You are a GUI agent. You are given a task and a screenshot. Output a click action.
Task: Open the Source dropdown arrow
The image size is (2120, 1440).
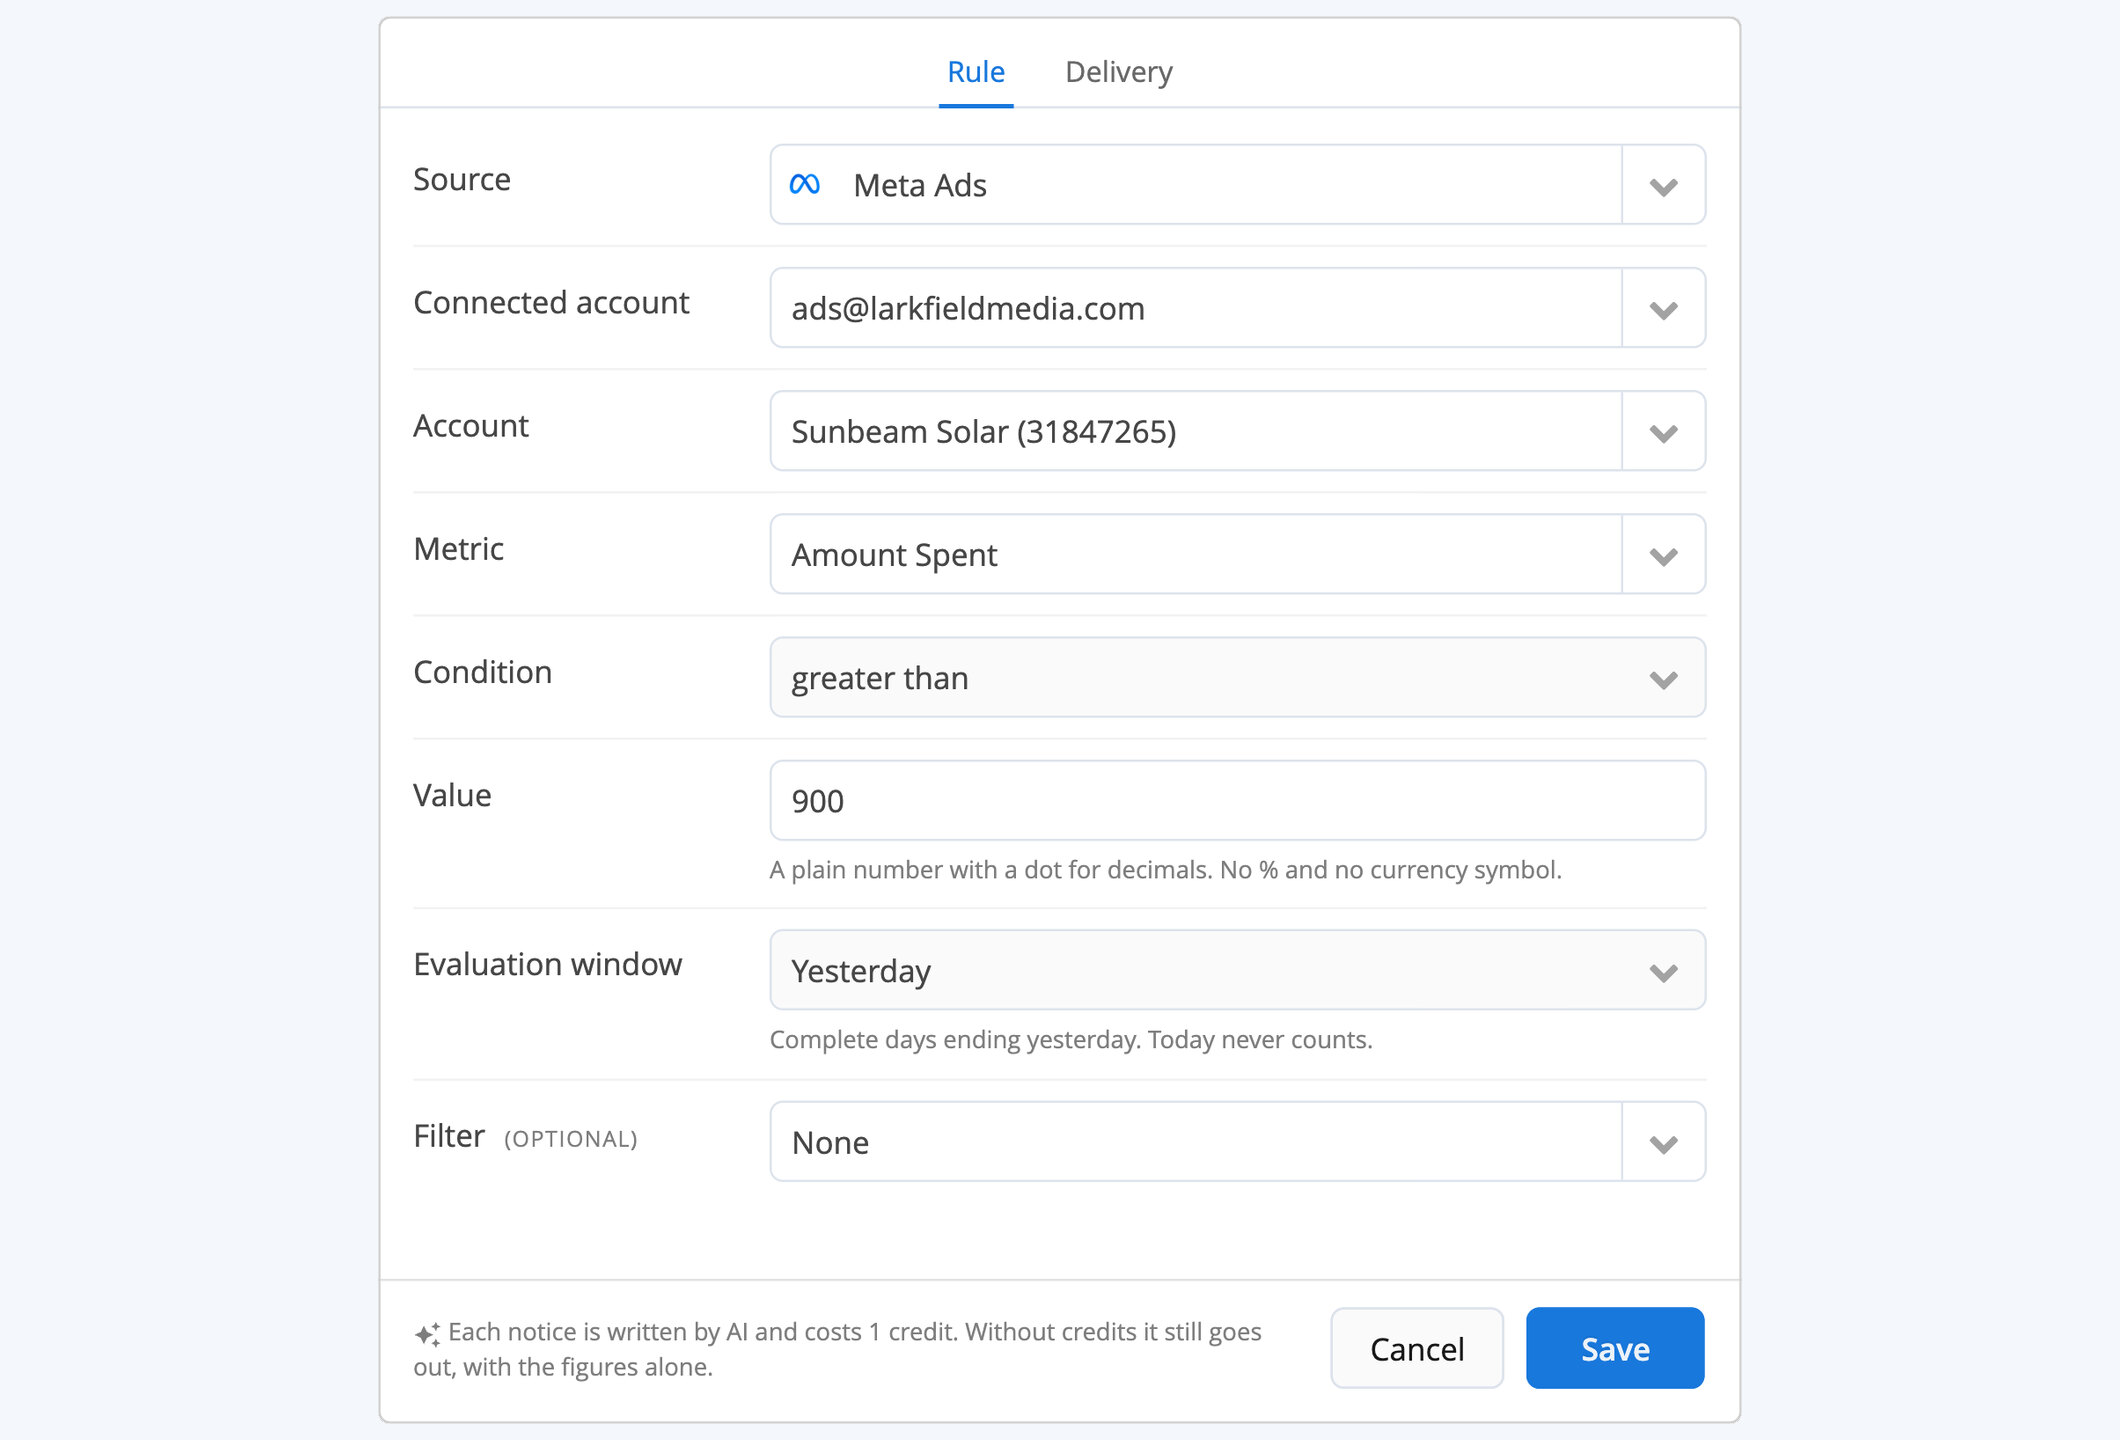coord(1663,185)
